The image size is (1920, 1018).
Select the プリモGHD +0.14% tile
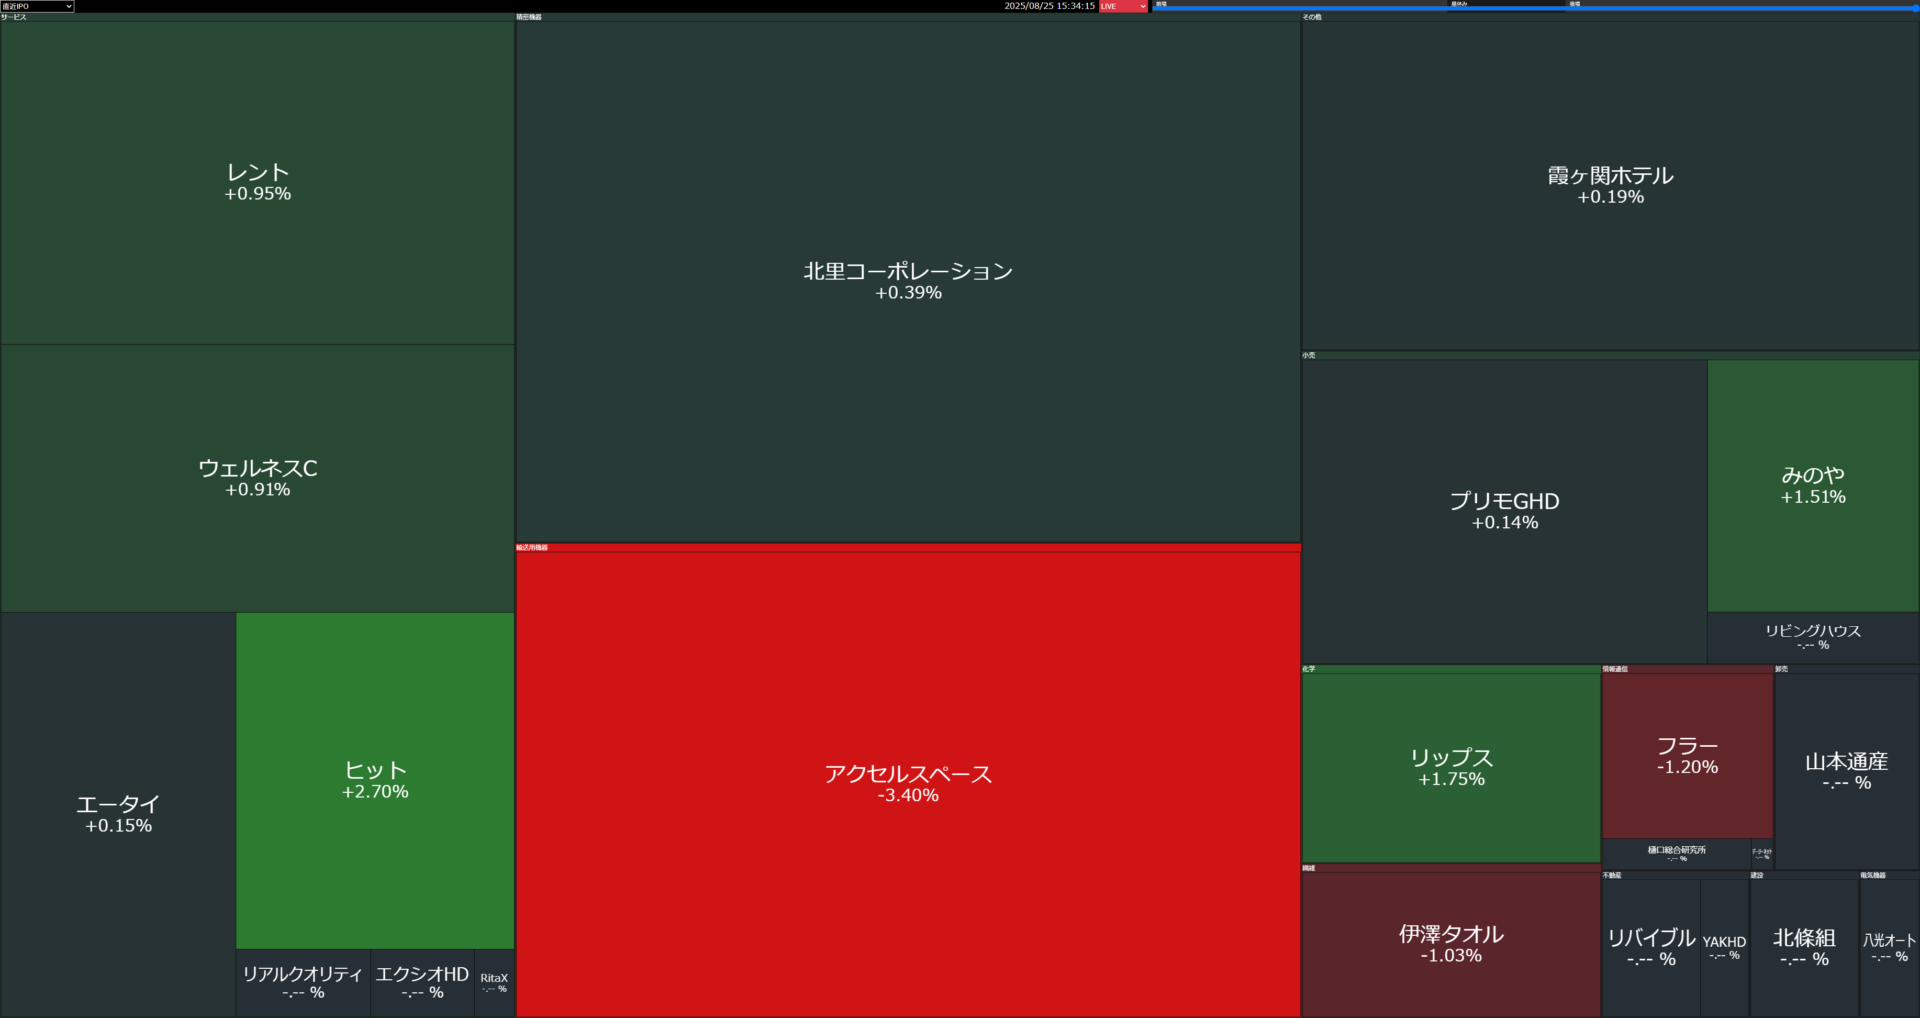click(x=1504, y=510)
